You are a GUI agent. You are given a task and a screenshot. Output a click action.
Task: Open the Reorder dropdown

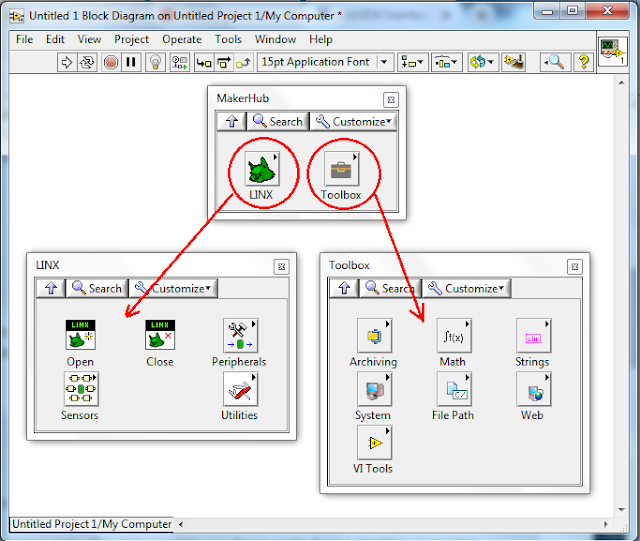click(x=482, y=62)
